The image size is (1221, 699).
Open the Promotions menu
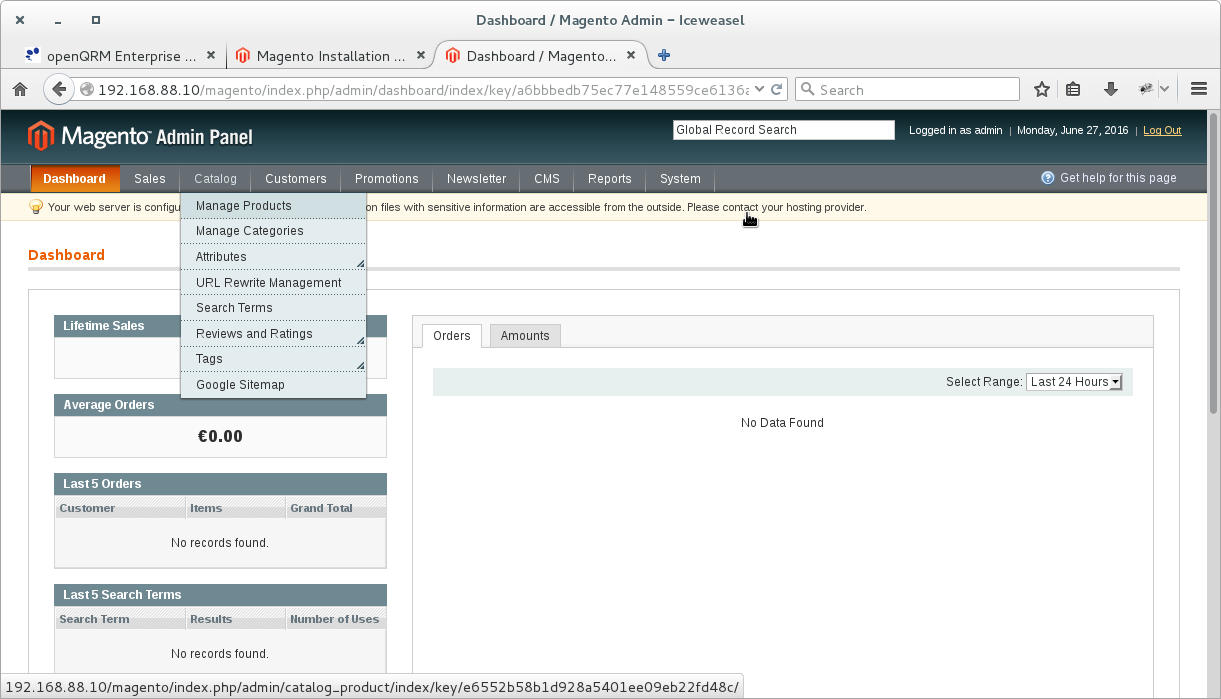click(387, 178)
